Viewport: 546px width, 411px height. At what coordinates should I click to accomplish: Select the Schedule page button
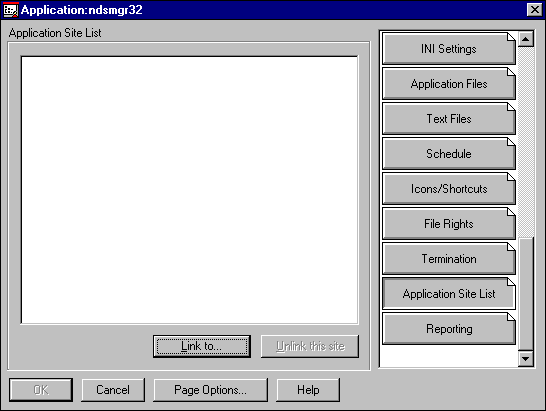(449, 154)
